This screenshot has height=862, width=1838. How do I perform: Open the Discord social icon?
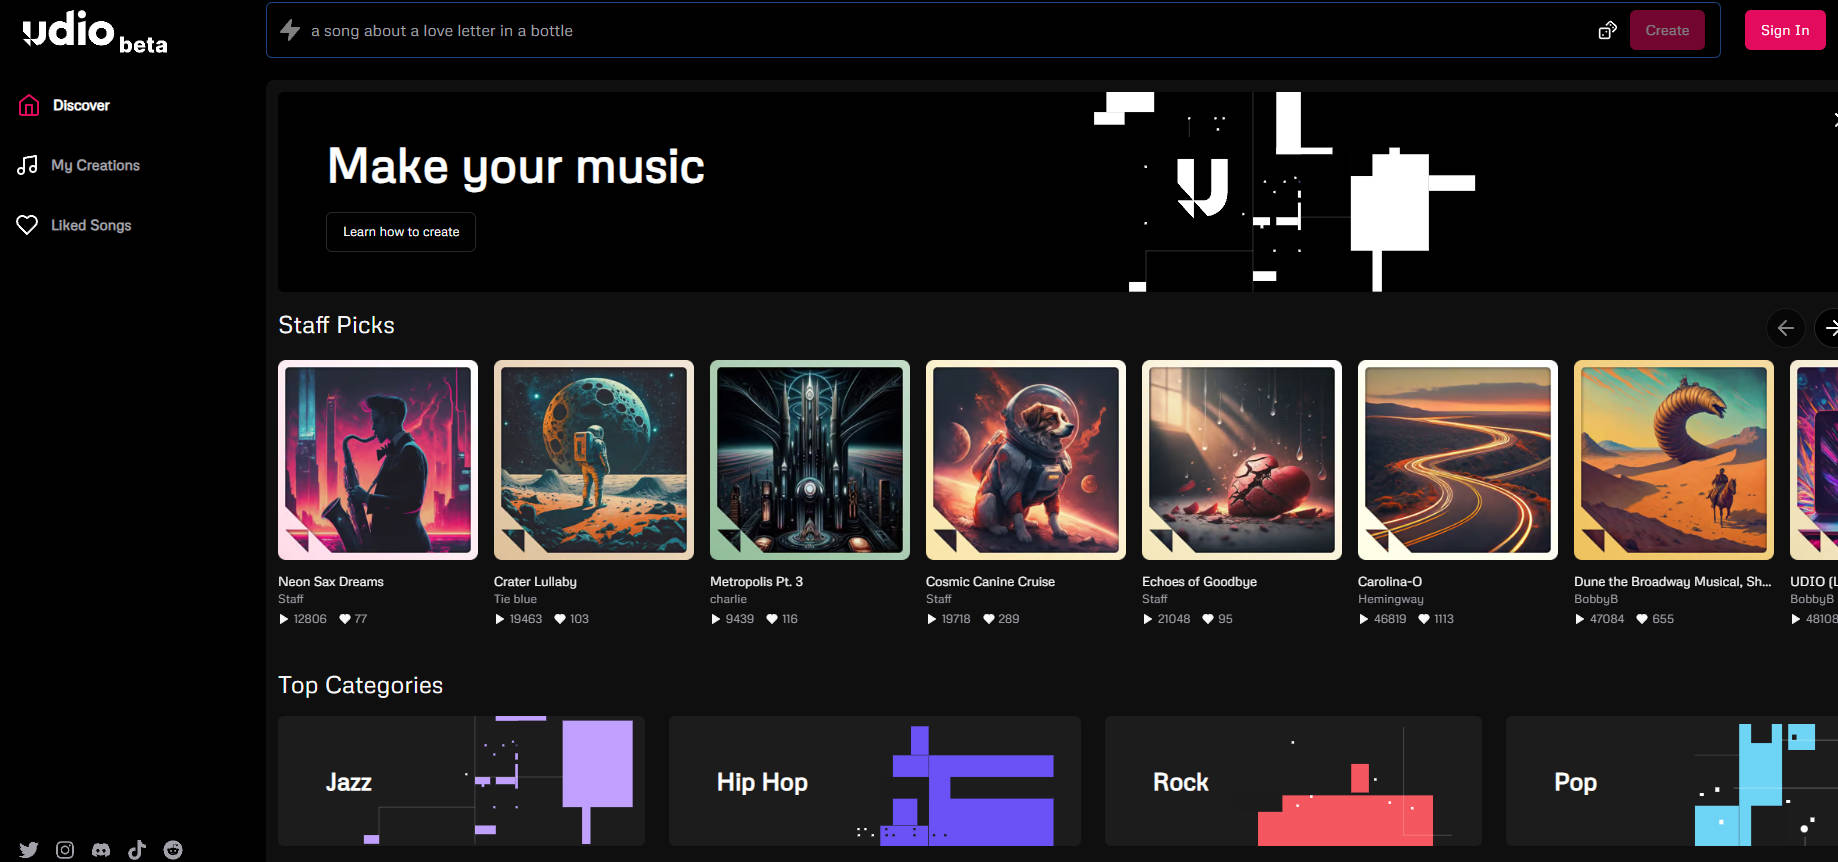(101, 850)
